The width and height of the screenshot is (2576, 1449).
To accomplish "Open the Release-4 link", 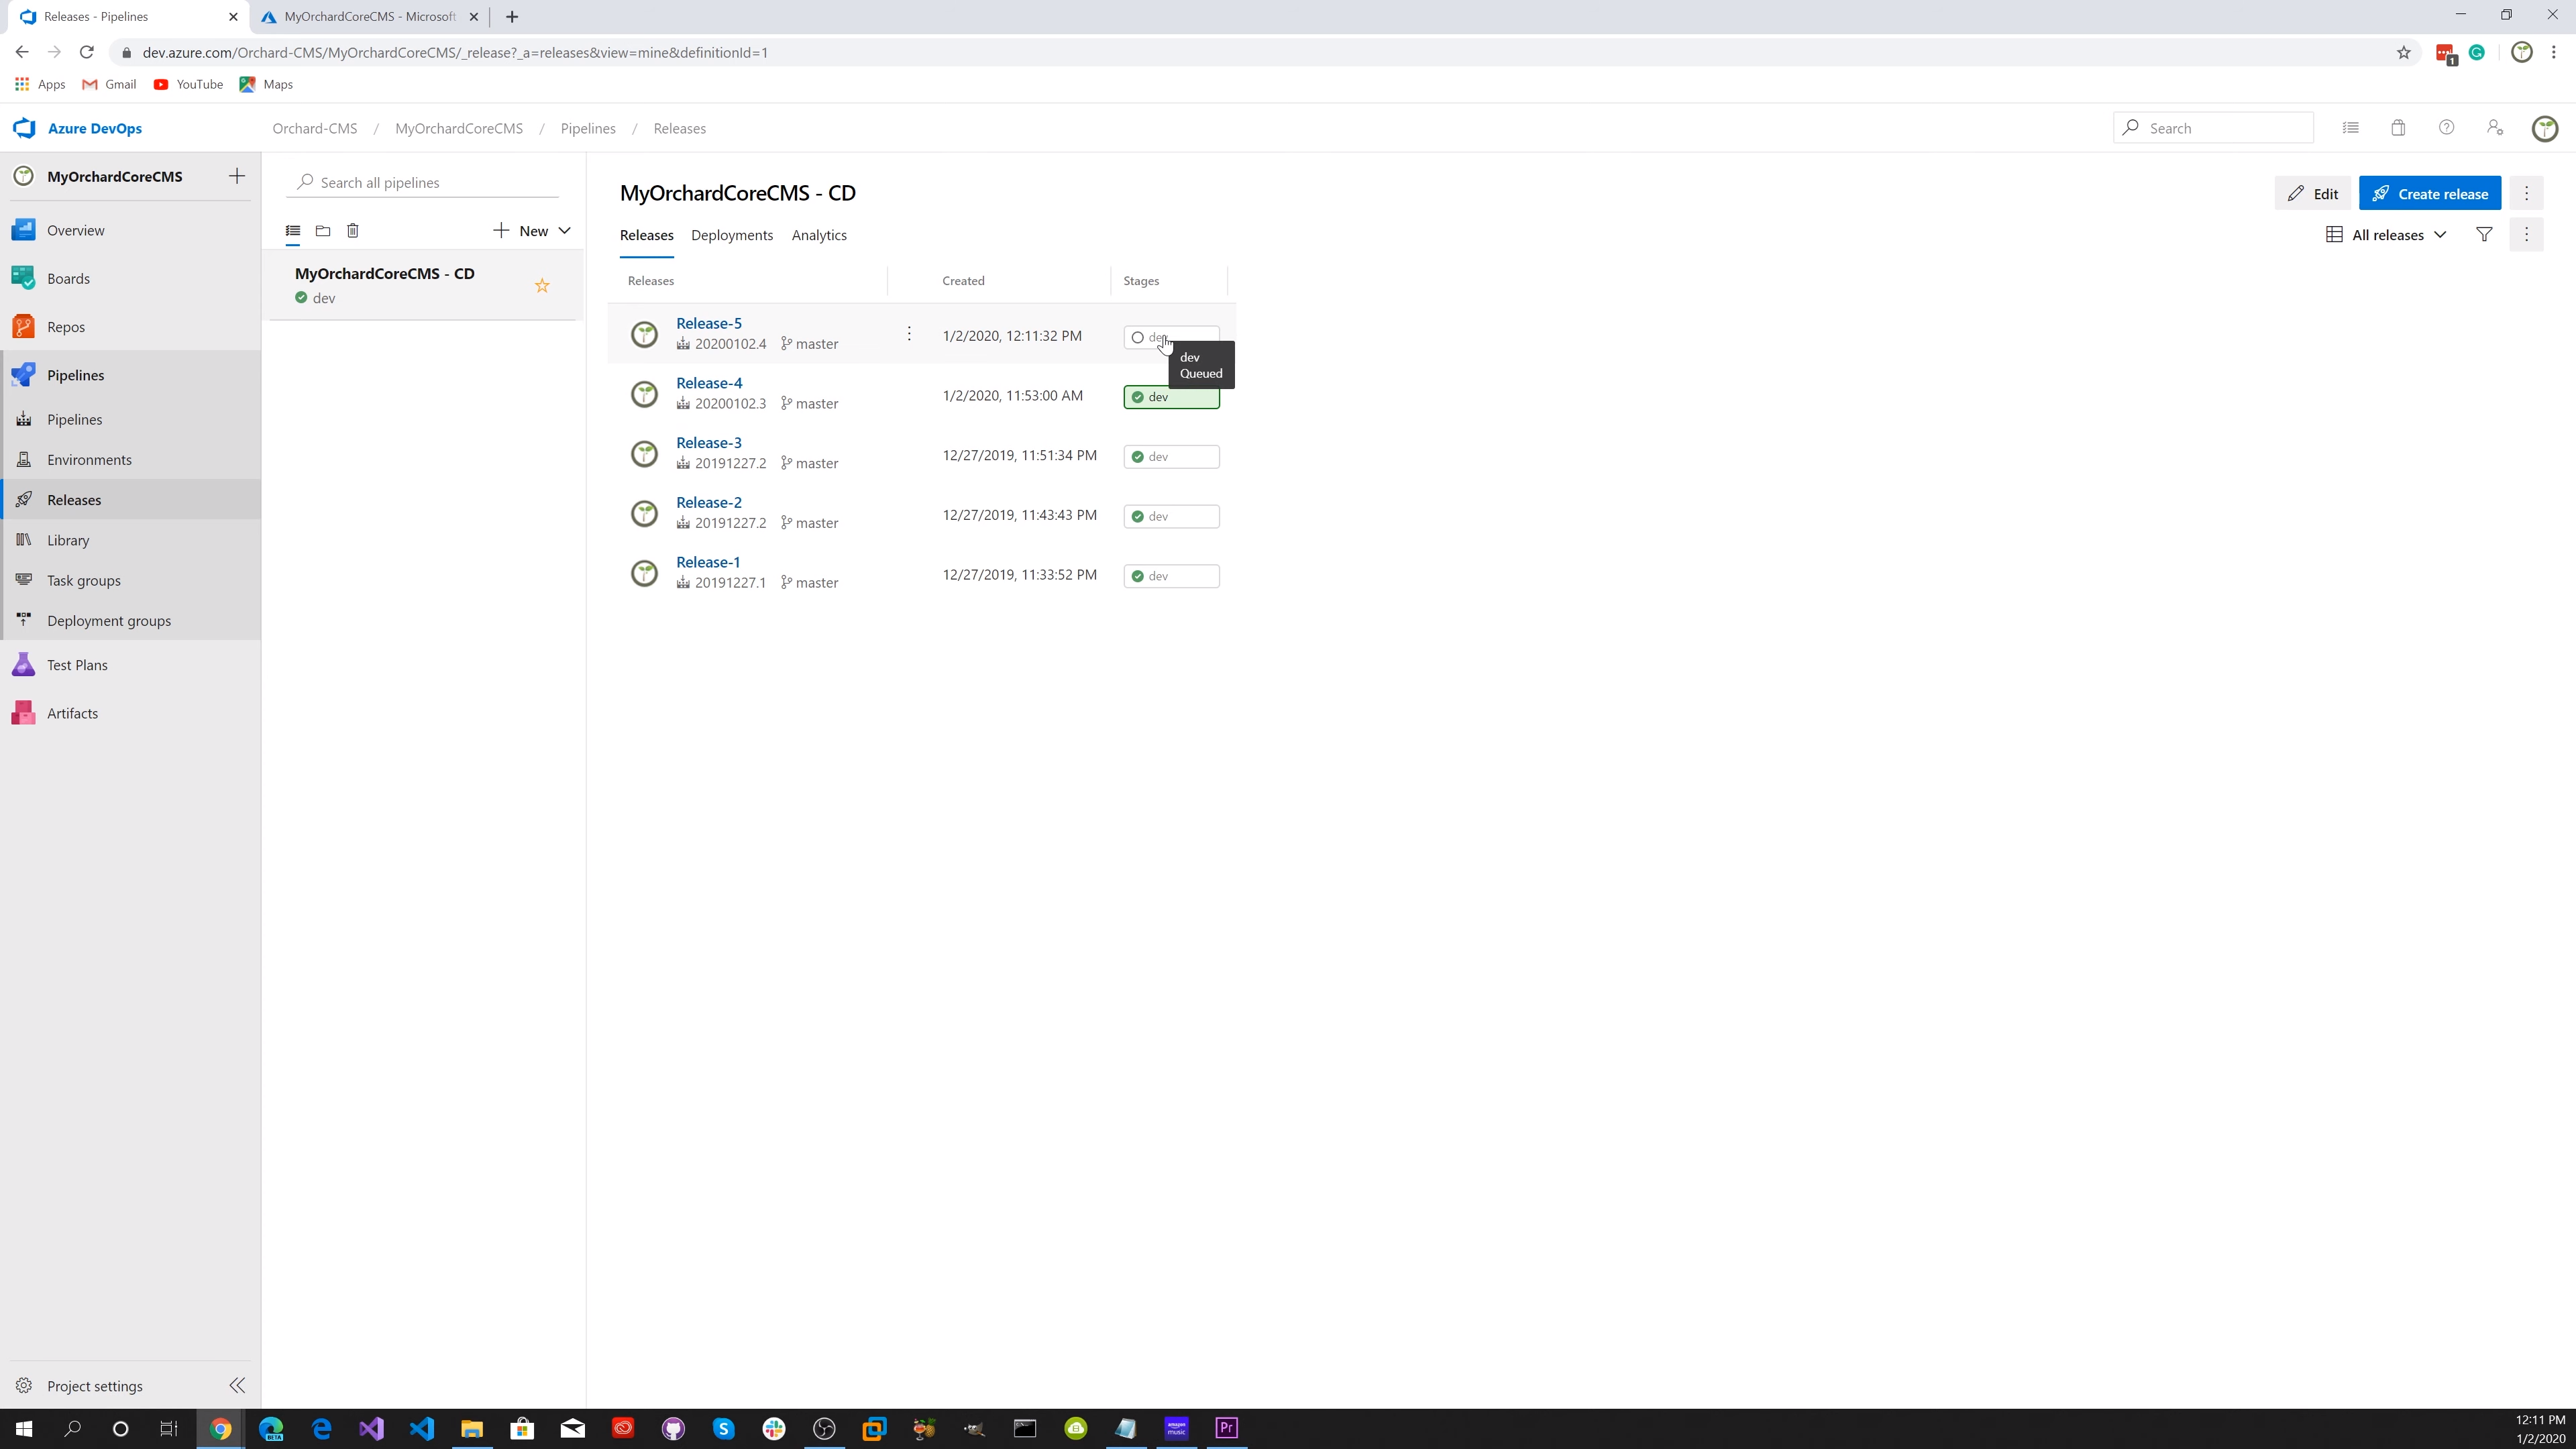I will click(709, 383).
